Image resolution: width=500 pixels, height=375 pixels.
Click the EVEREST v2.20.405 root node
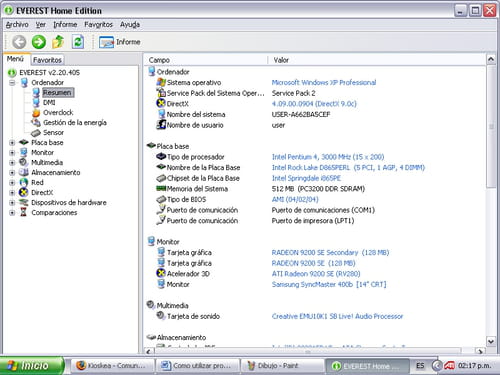[49, 72]
